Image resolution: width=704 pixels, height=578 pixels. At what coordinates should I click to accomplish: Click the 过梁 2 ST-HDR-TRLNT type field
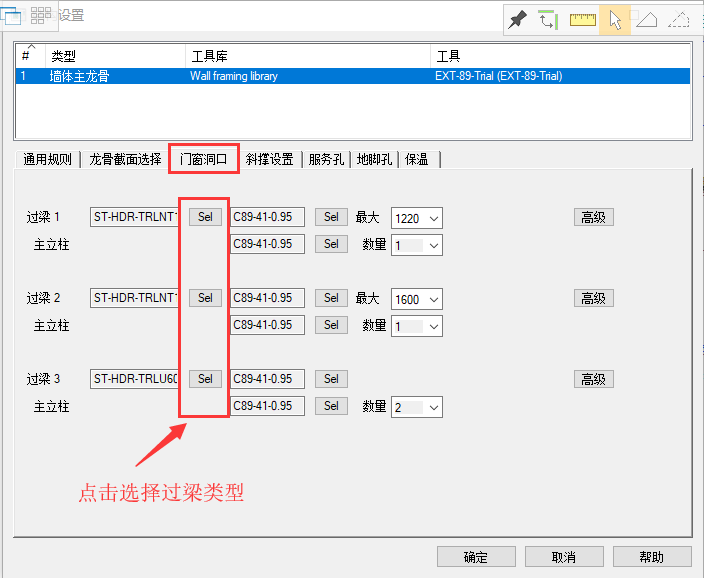135,298
